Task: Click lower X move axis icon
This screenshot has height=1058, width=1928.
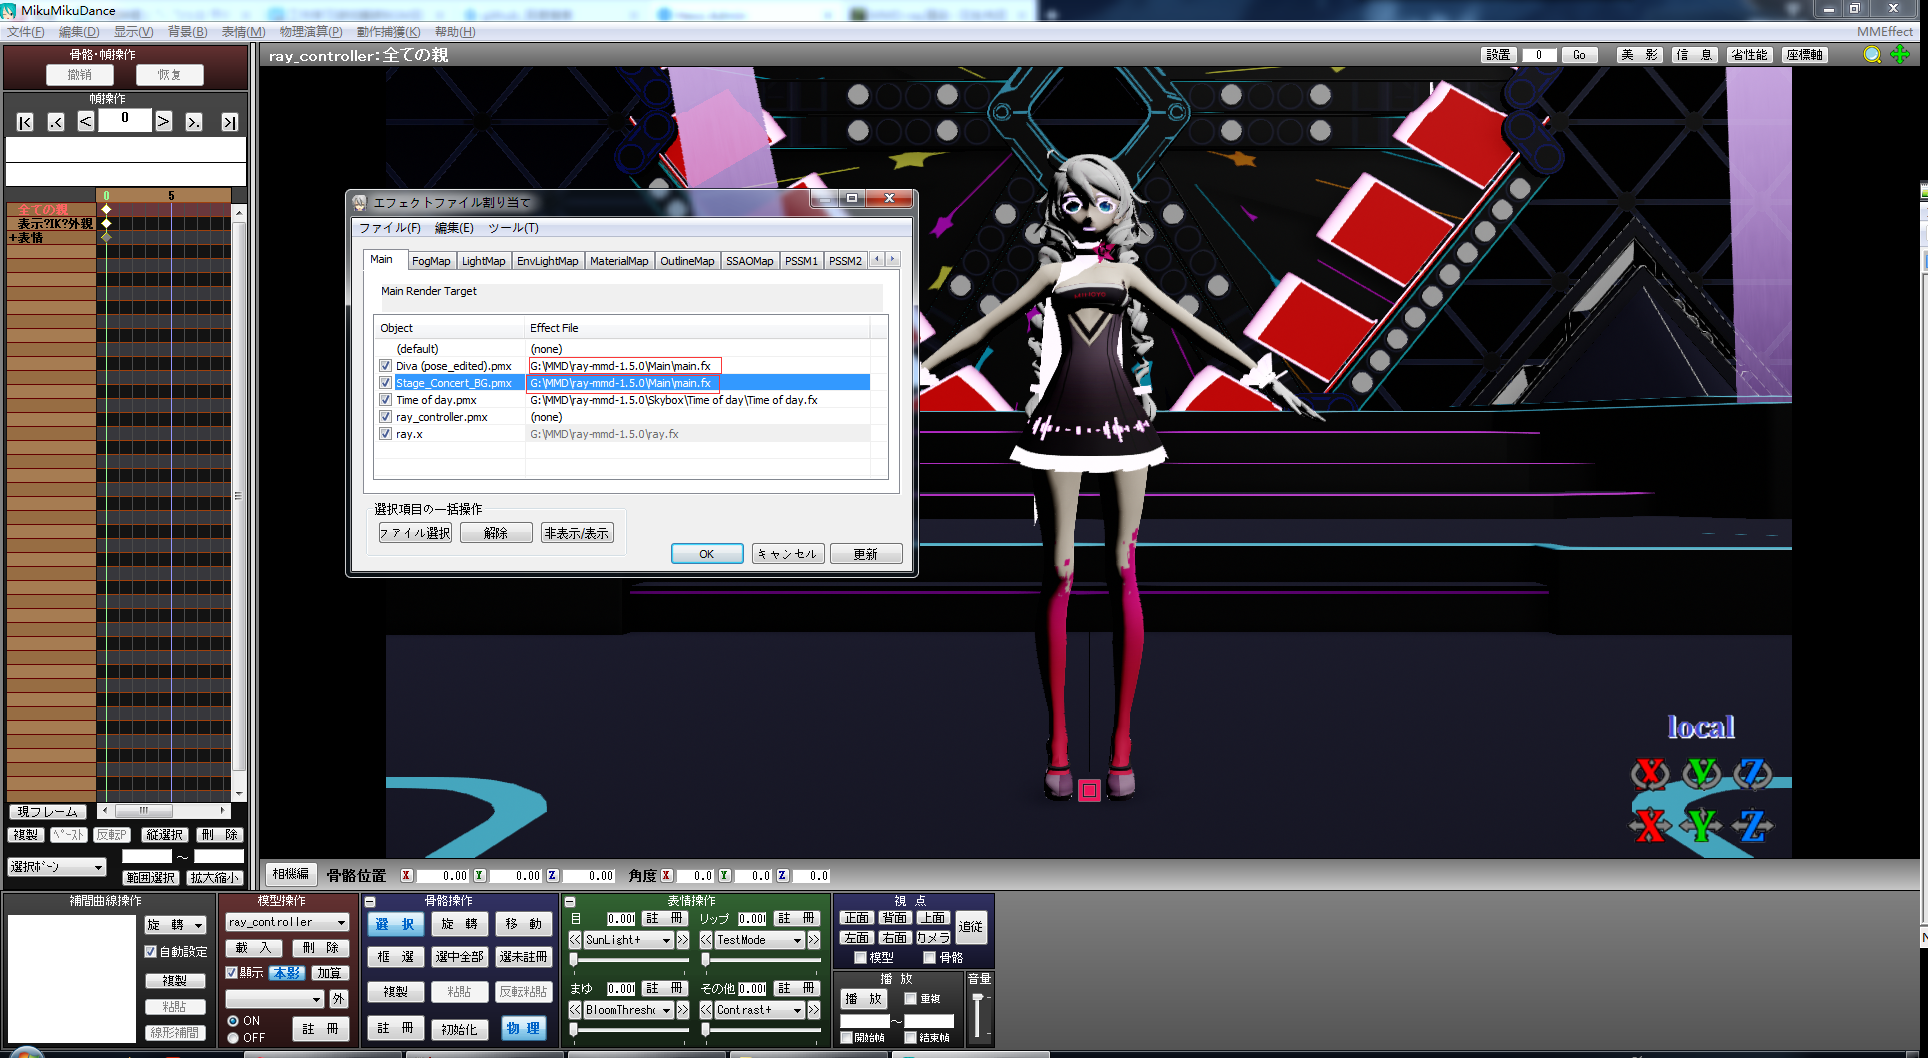Action: click(x=1650, y=825)
